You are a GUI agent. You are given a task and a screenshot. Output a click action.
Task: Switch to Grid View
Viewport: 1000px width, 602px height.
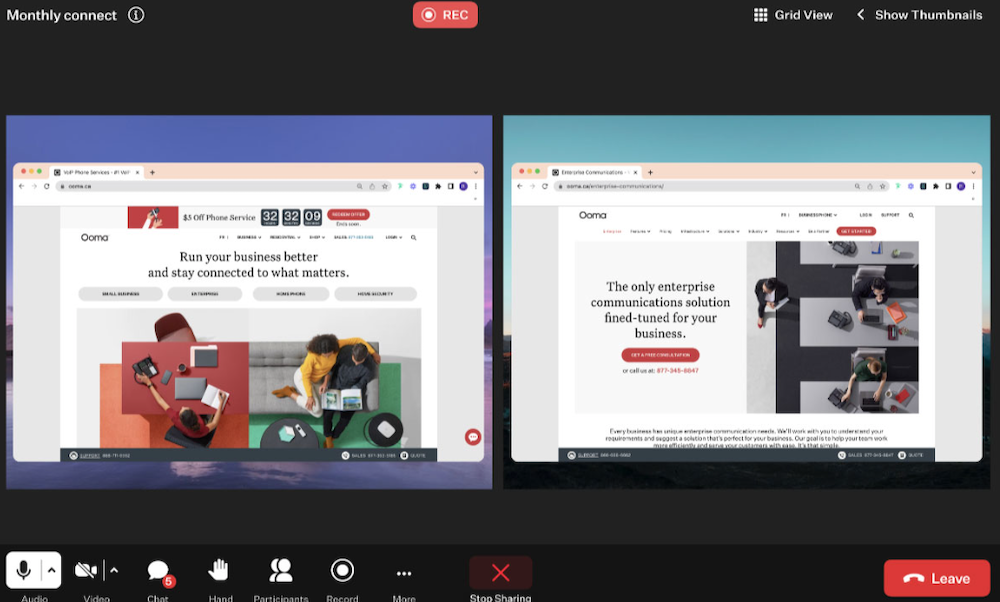[793, 15]
